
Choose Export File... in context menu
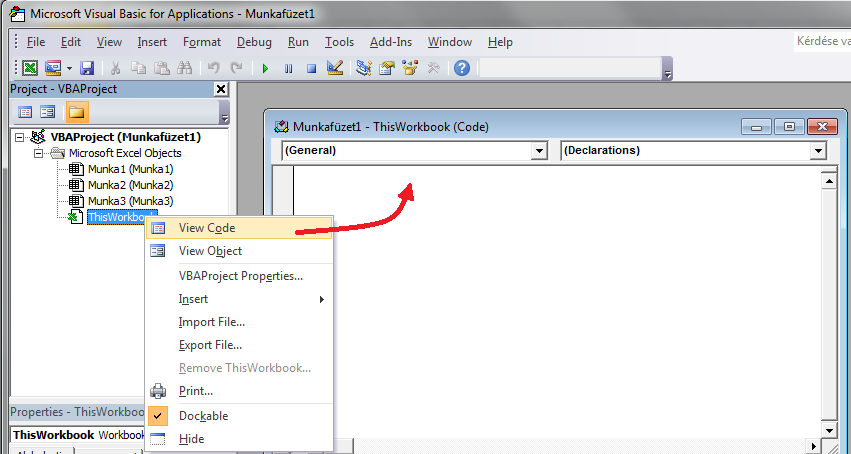click(239, 344)
